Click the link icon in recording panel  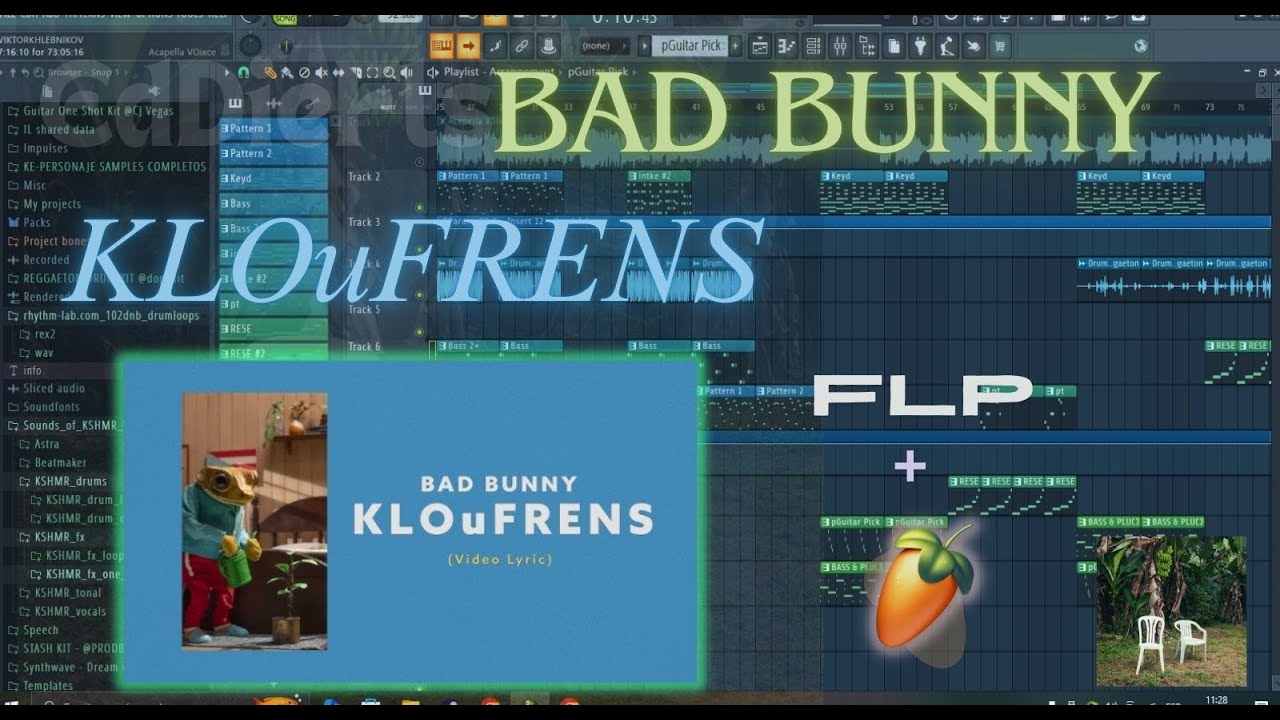tap(521, 46)
